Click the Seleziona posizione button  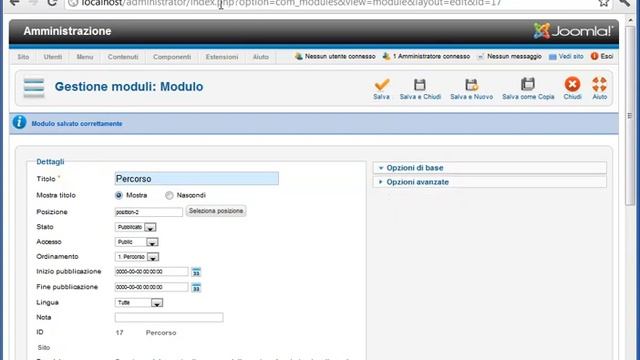tap(216, 211)
